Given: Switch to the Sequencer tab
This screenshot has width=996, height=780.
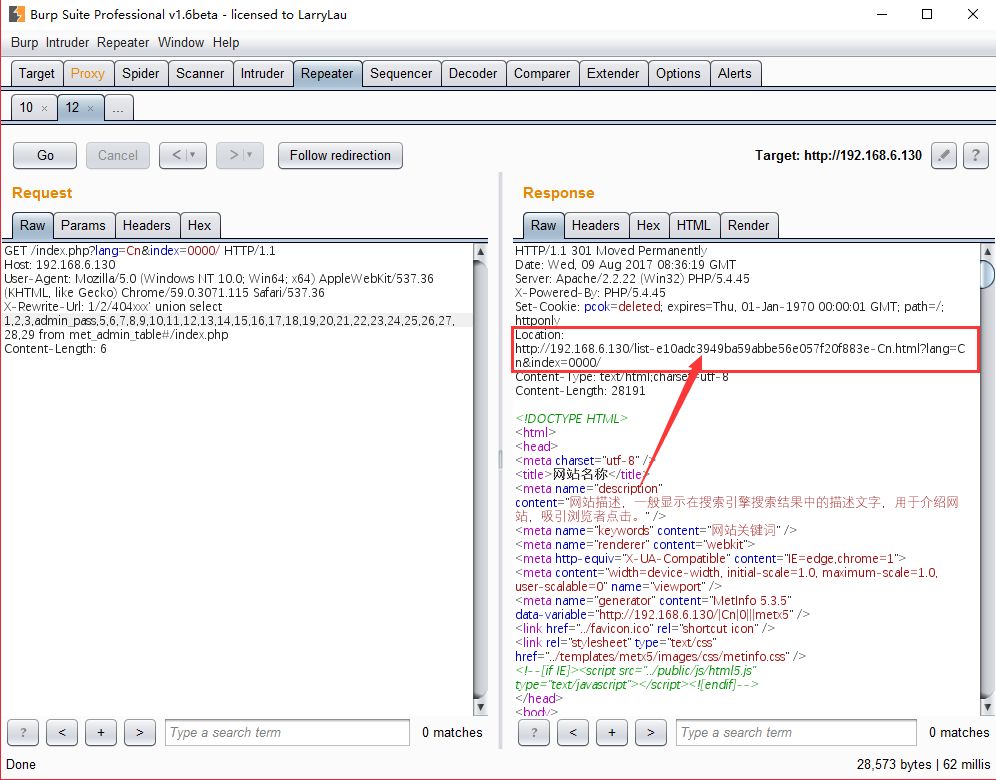Looking at the screenshot, I should (x=401, y=74).
